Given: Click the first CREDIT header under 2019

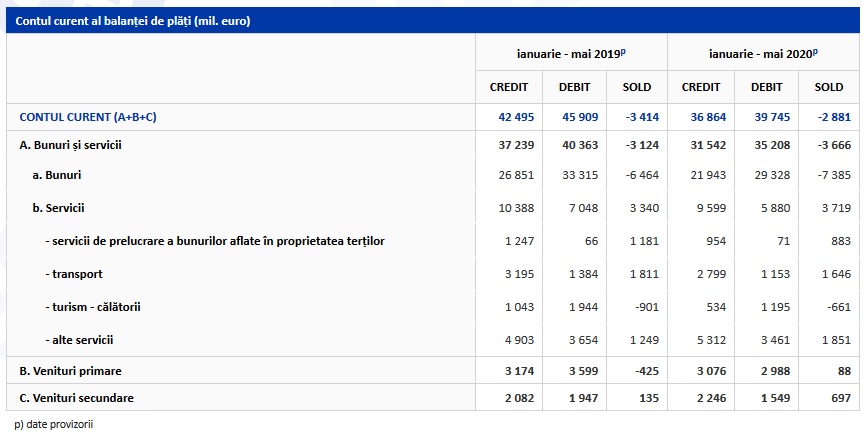Looking at the screenshot, I should (509, 87).
